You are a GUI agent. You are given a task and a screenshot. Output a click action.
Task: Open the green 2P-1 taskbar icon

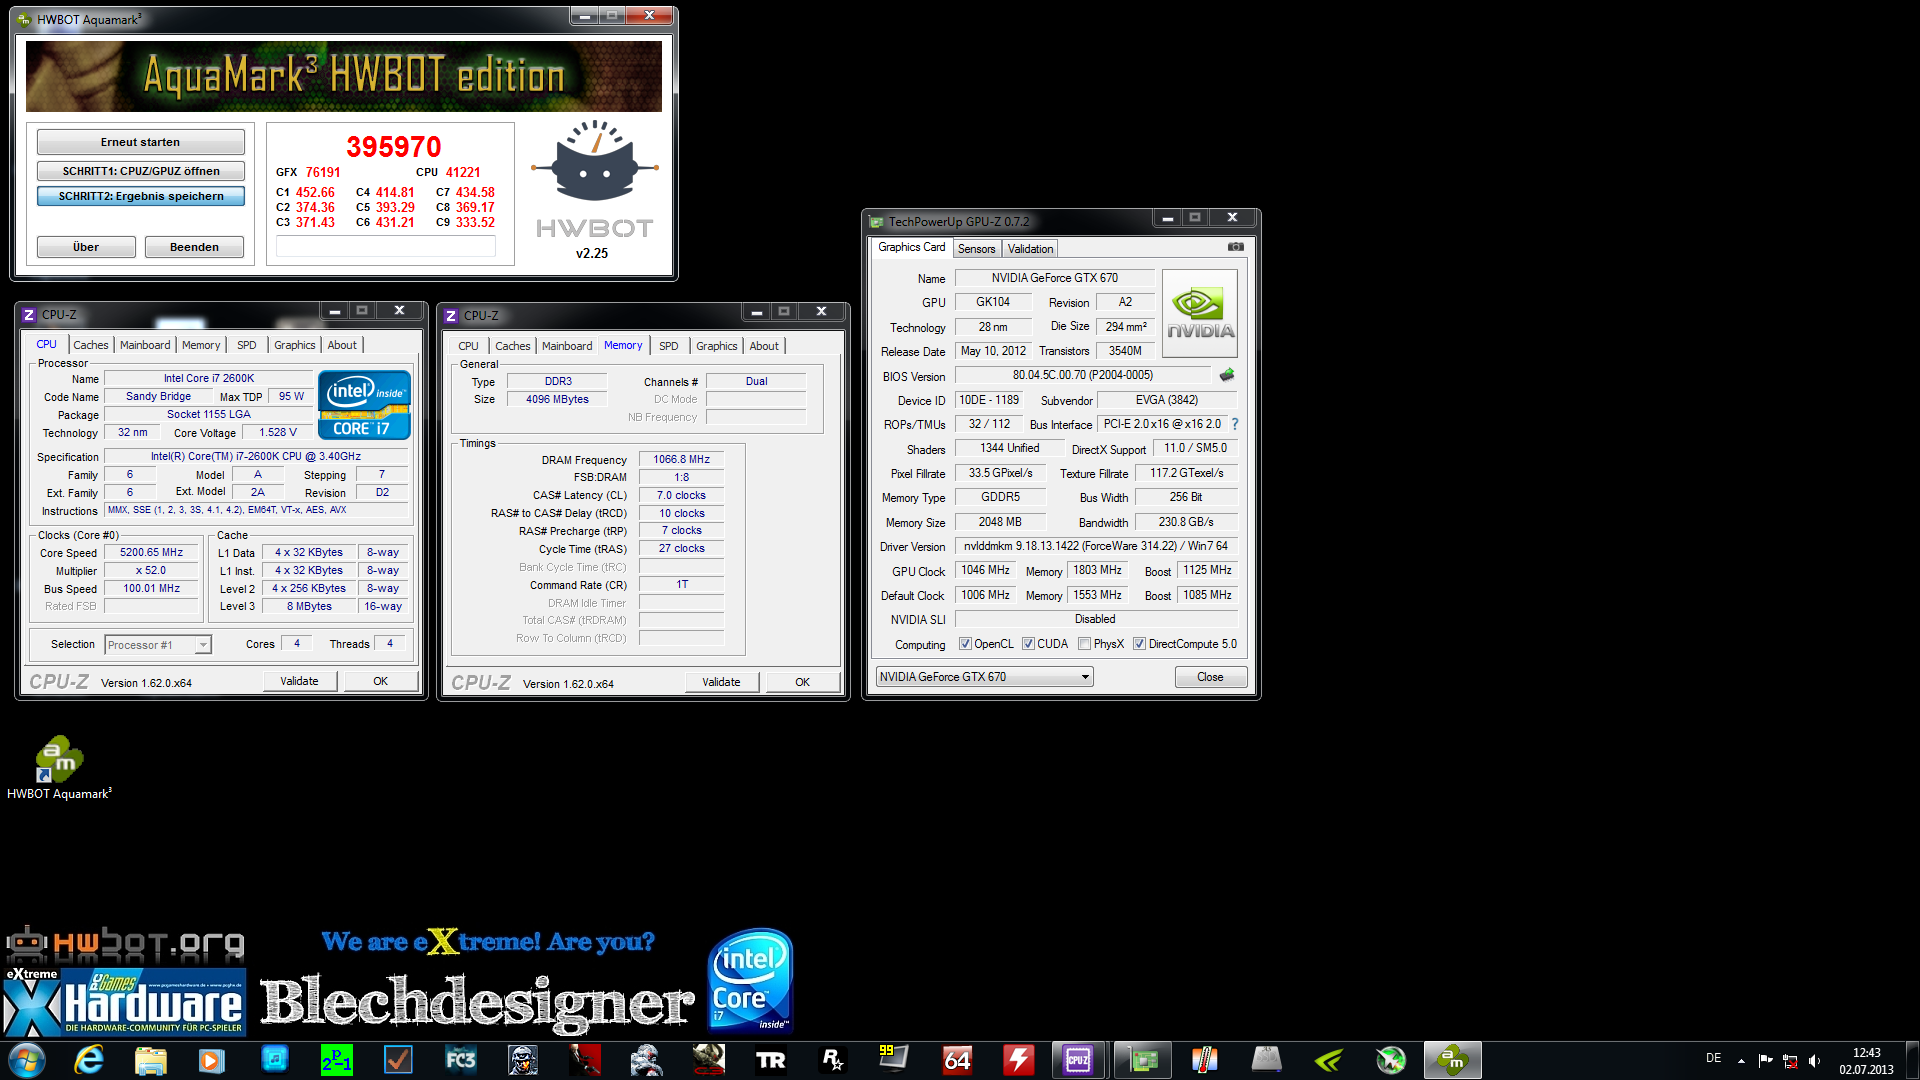(x=336, y=1060)
